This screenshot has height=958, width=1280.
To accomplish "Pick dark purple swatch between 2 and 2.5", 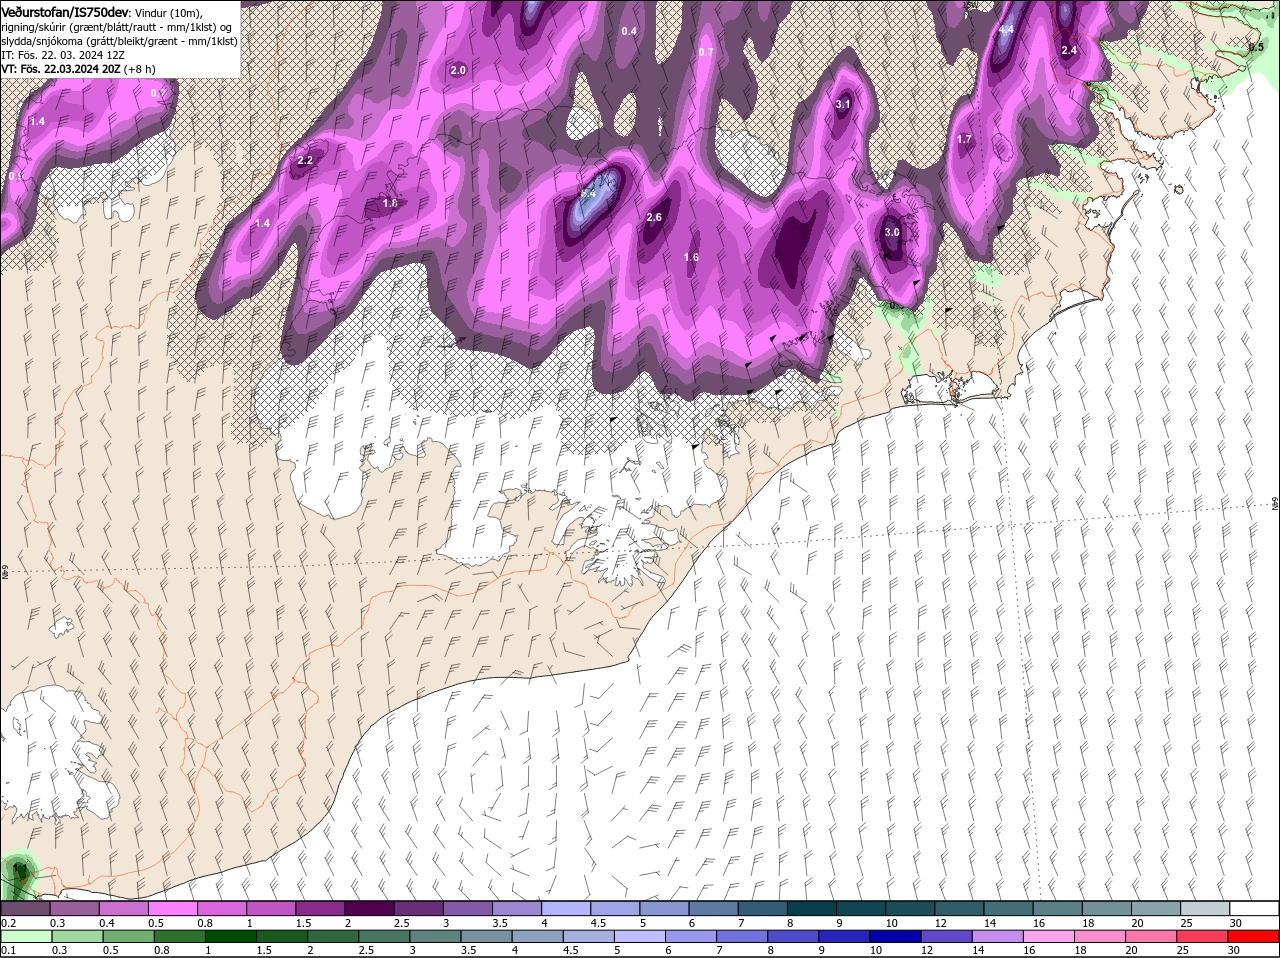I will (x=369, y=909).
